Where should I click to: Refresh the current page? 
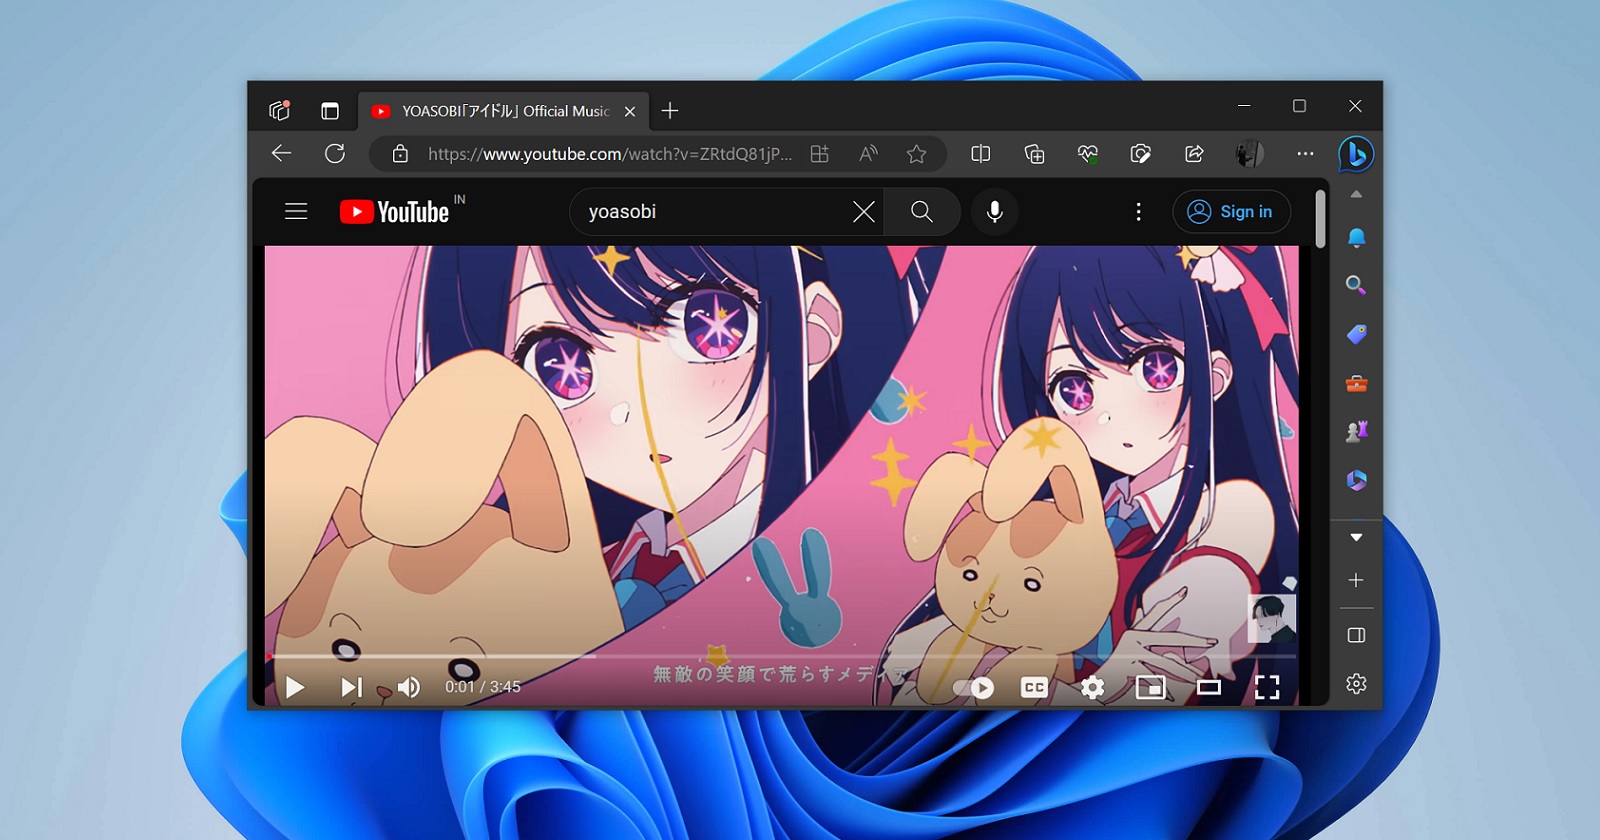pyautogui.click(x=335, y=153)
